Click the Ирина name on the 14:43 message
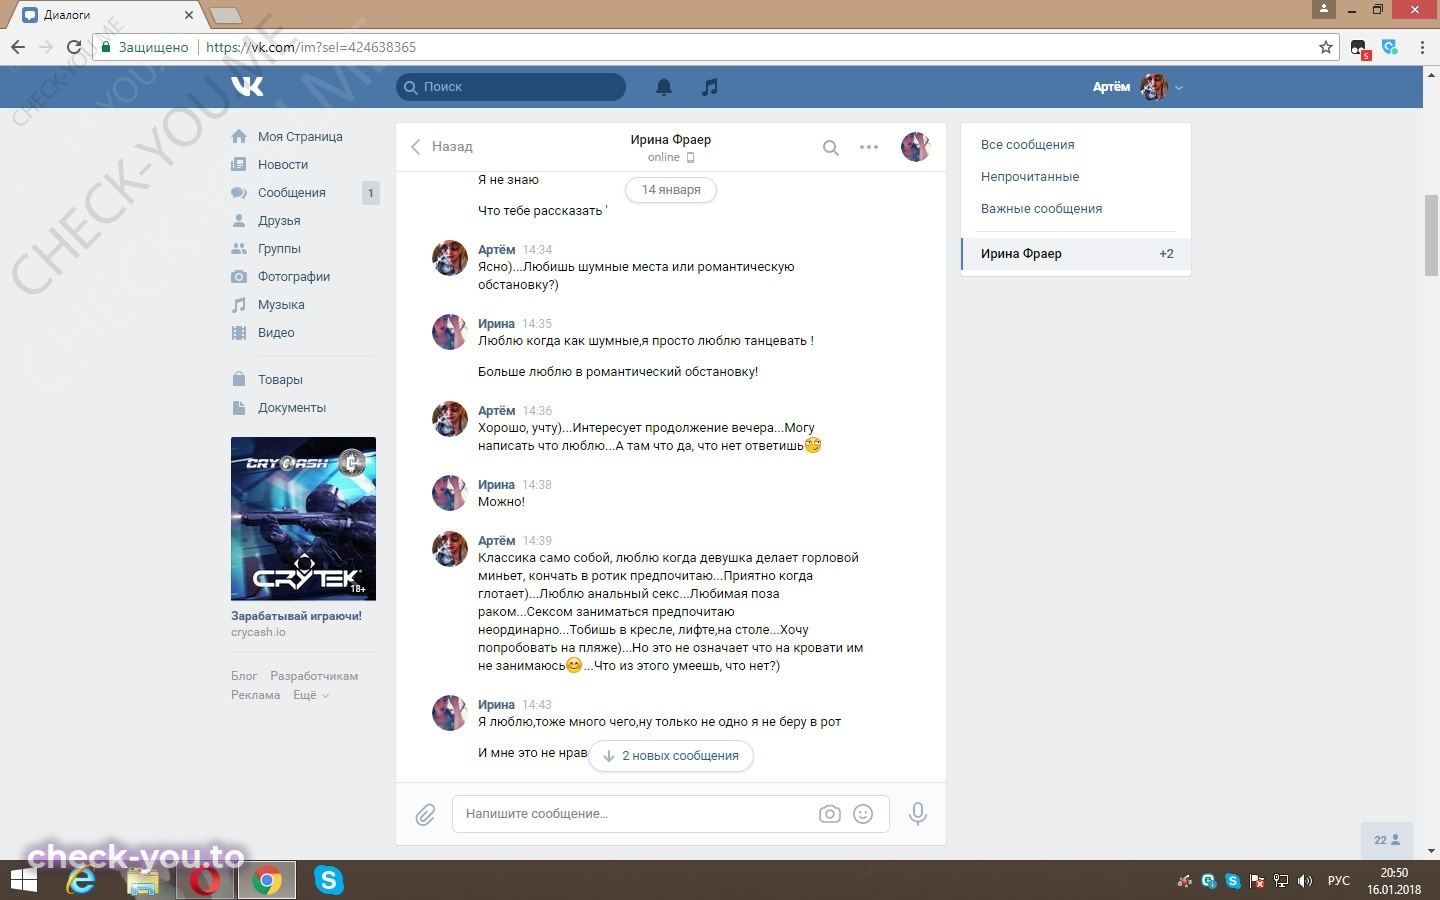1440x900 pixels. coord(496,705)
